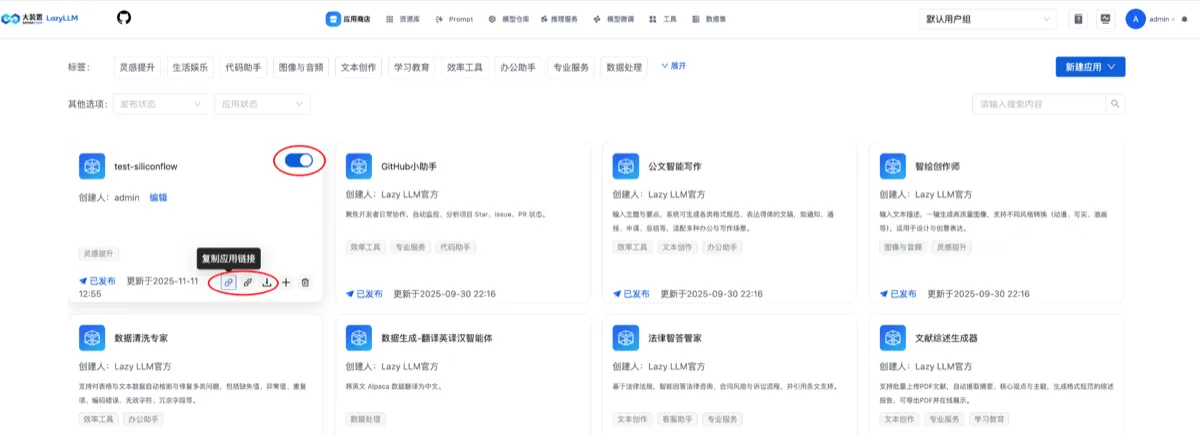Open the GitHub repository icon
Viewport: 1200px width, 435px height.
tap(124, 18)
